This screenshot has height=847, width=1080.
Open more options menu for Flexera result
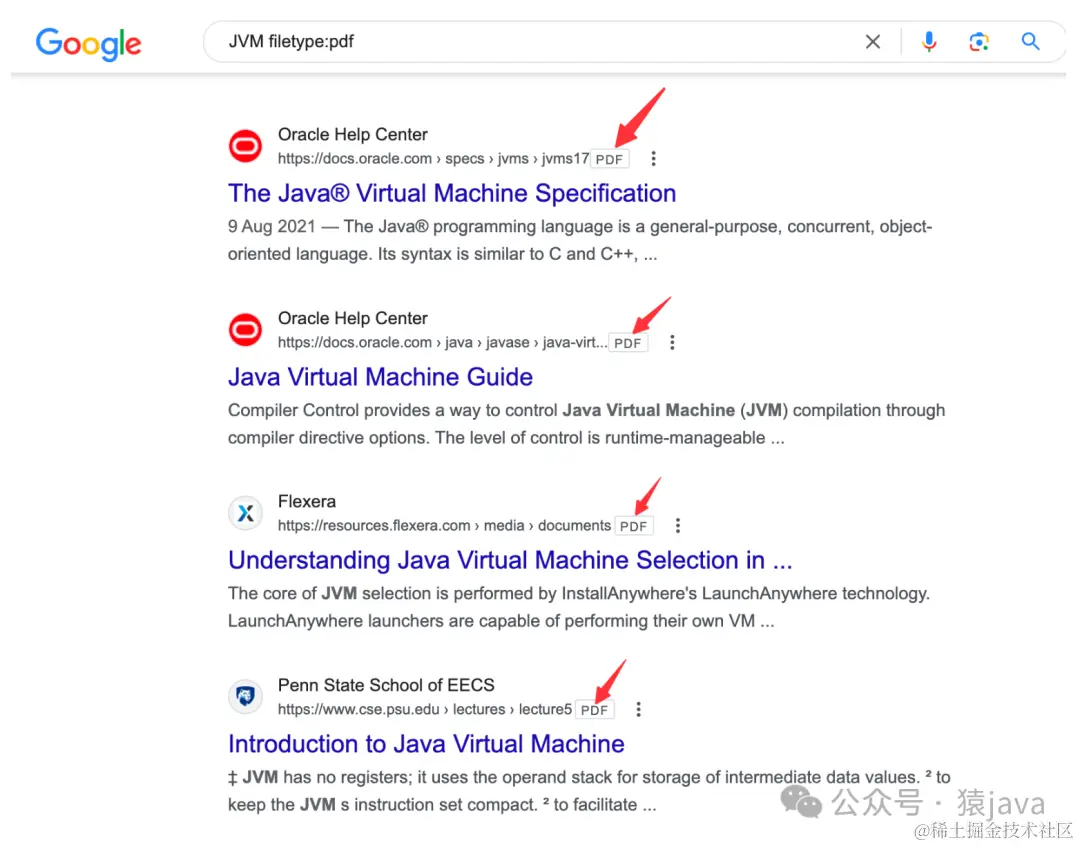coord(678,525)
